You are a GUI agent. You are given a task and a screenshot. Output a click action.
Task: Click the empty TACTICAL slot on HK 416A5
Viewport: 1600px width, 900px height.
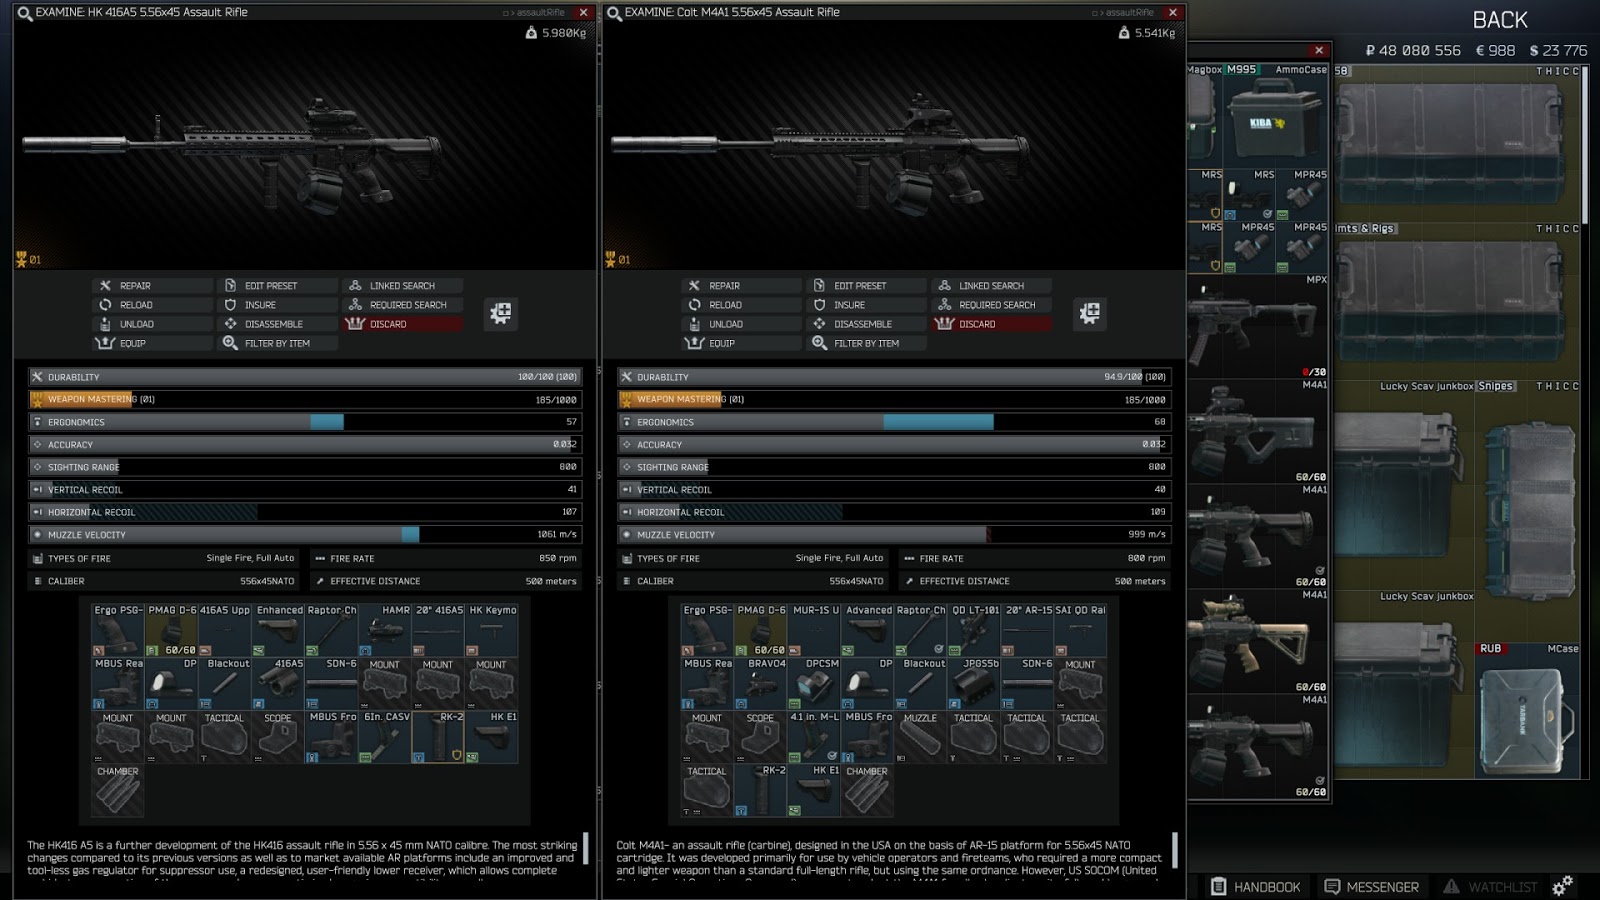[x=225, y=737]
